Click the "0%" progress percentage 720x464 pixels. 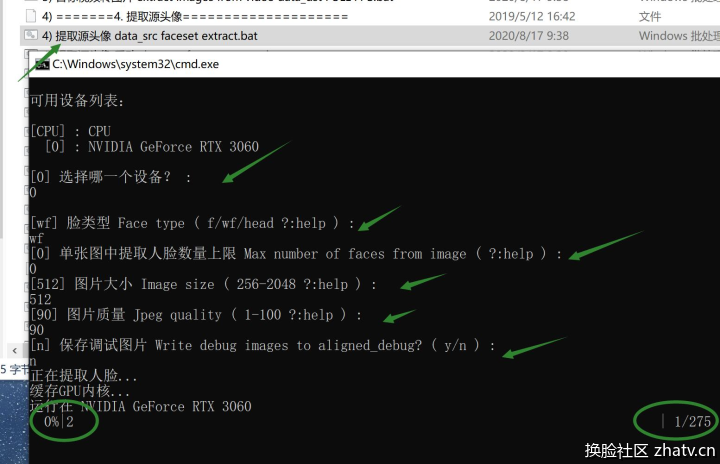pos(52,421)
